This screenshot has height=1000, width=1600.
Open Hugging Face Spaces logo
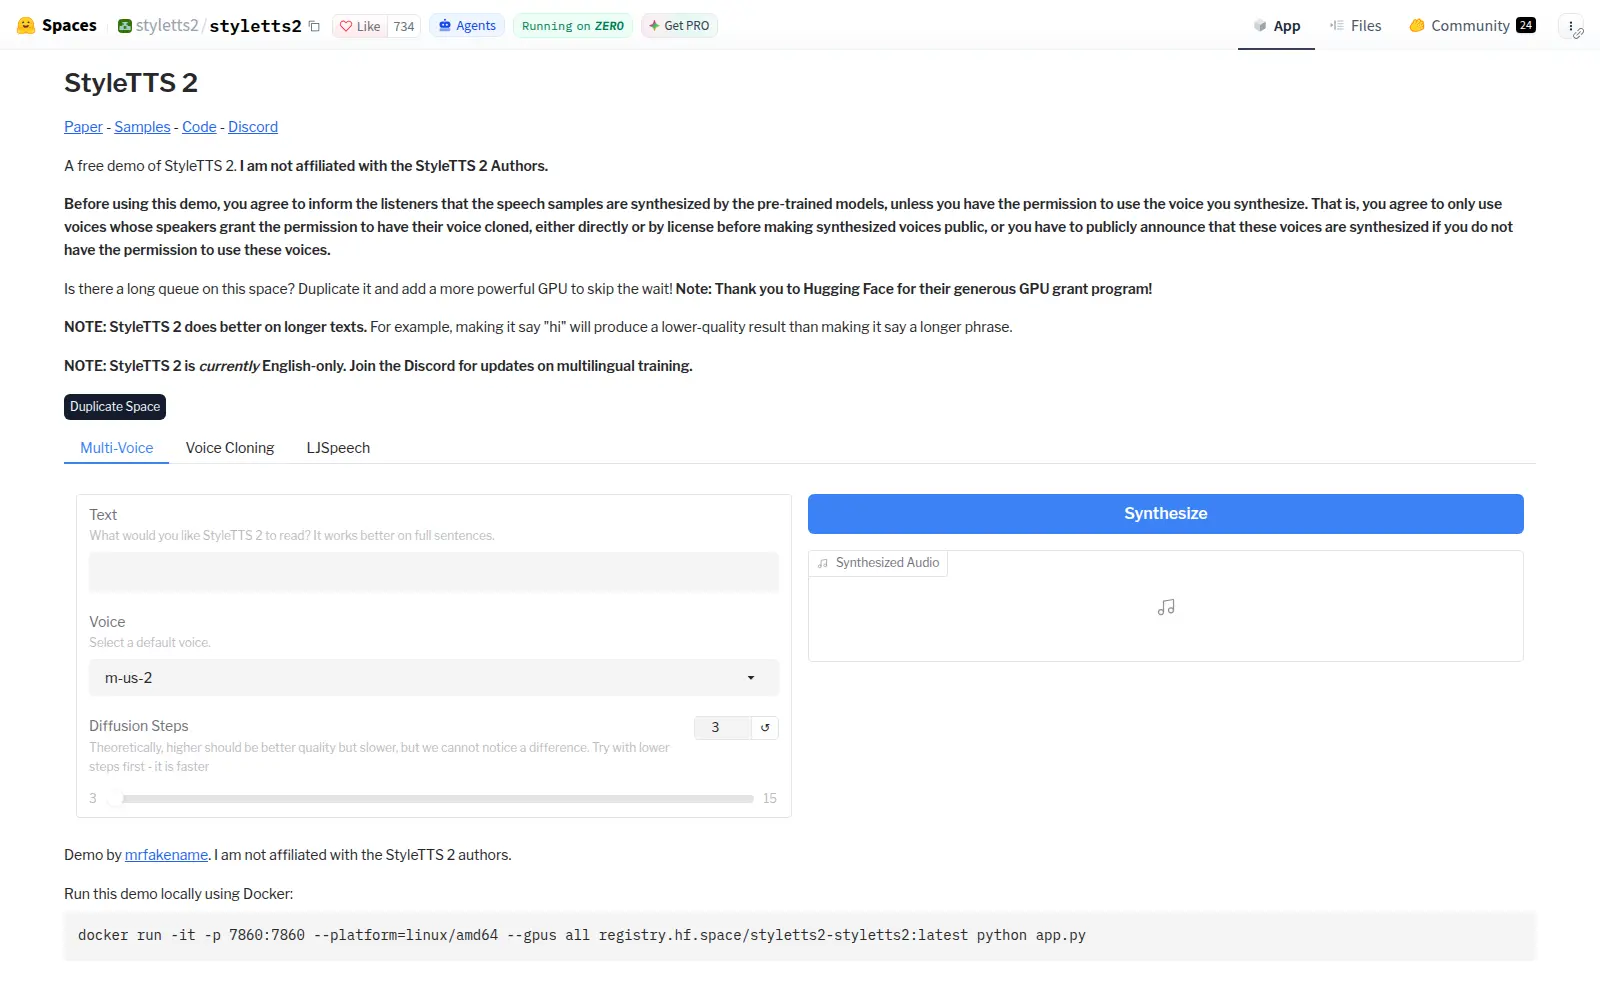click(x=57, y=25)
